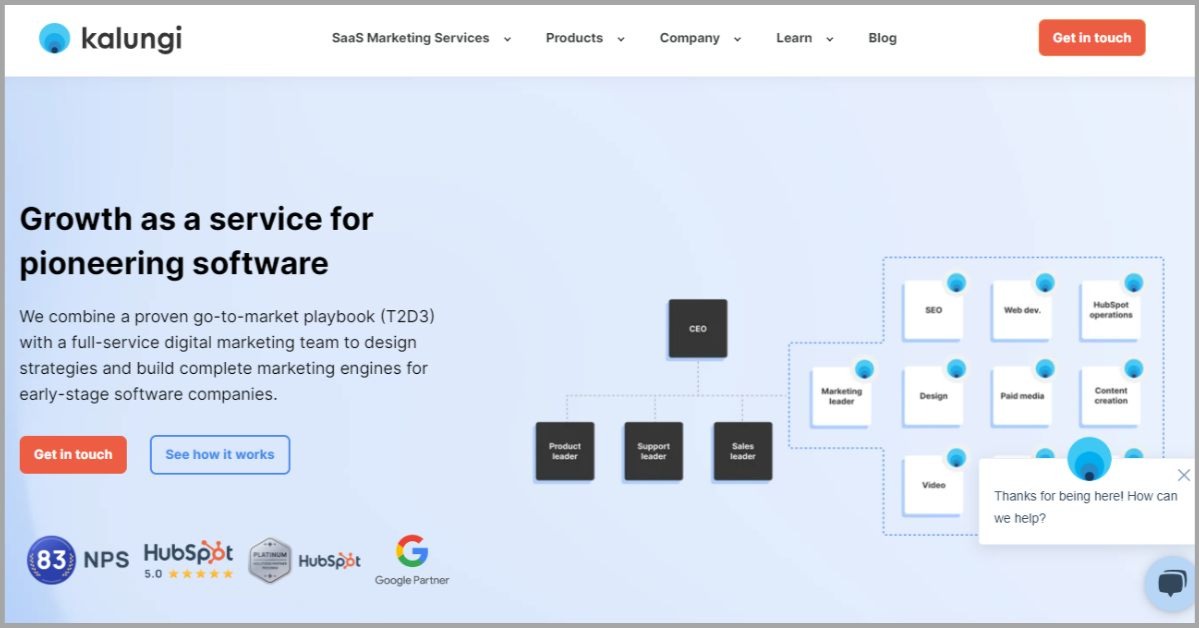This screenshot has width=1199, height=628.
Task: Click the chat message 'Thanks for being here!'
Action: [1059, 496]
